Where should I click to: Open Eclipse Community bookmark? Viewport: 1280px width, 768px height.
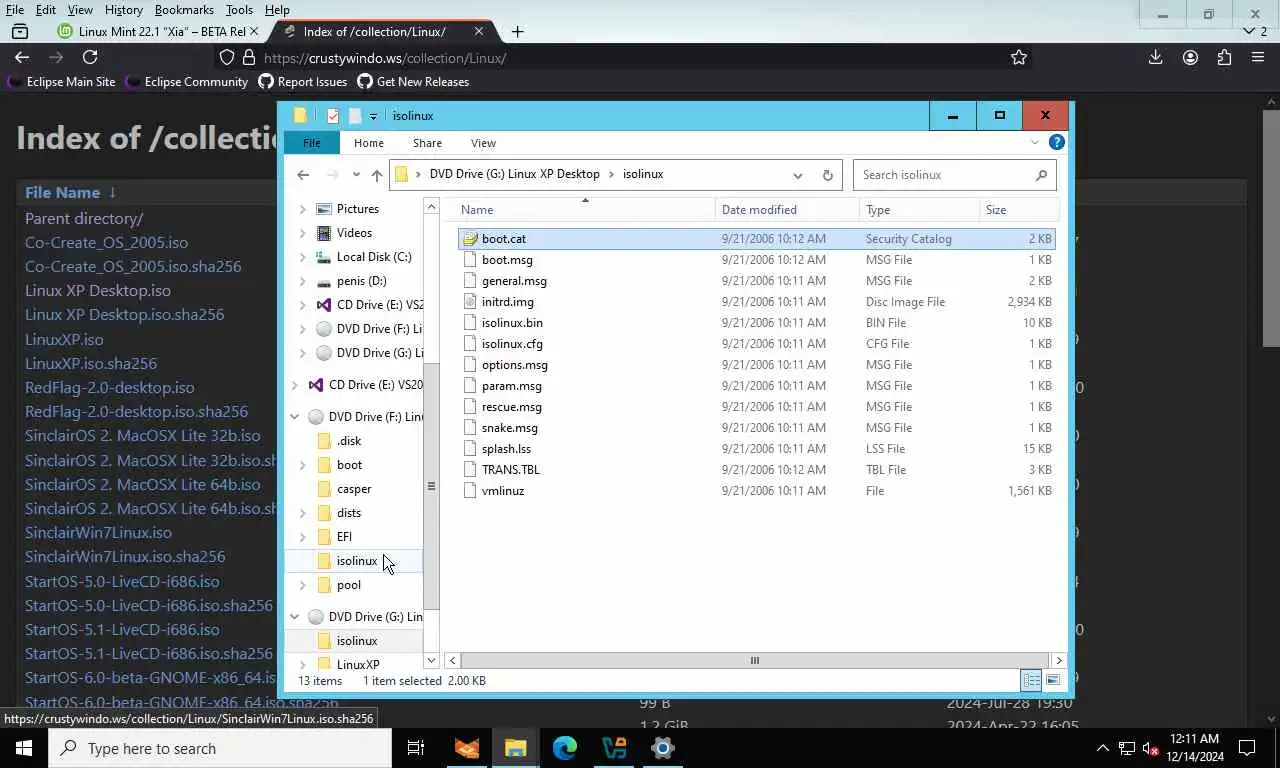(187, 82)
